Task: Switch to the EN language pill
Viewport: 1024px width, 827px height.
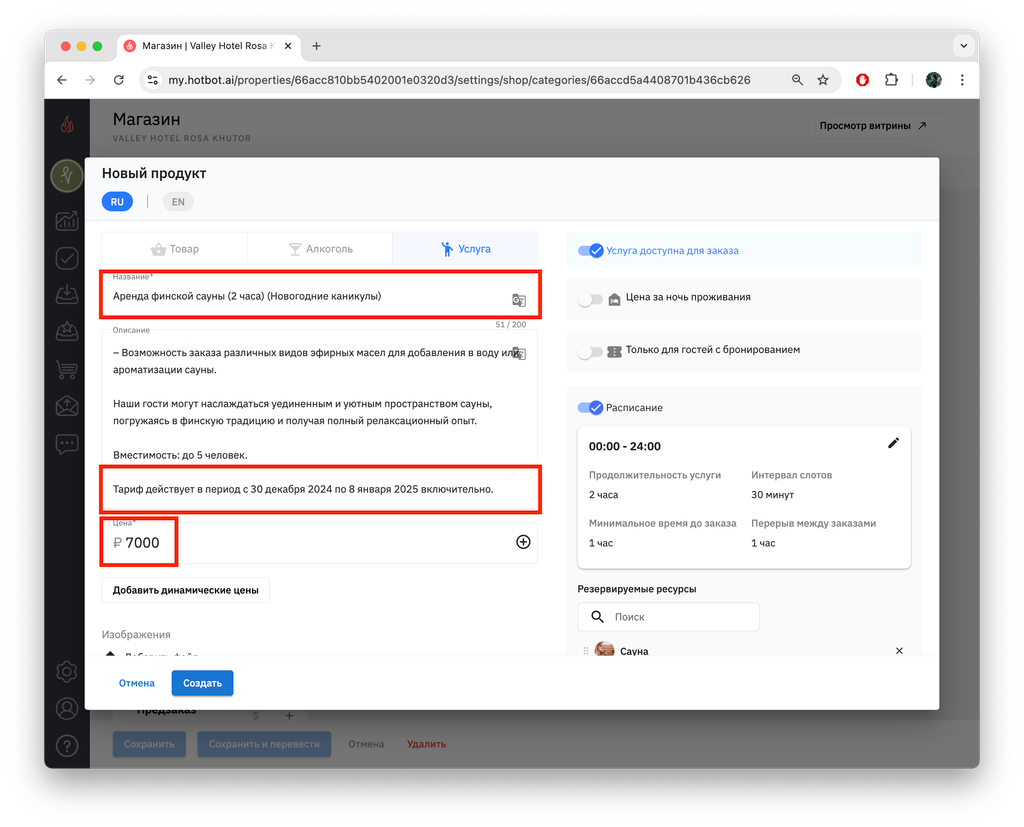Action: 178,202
